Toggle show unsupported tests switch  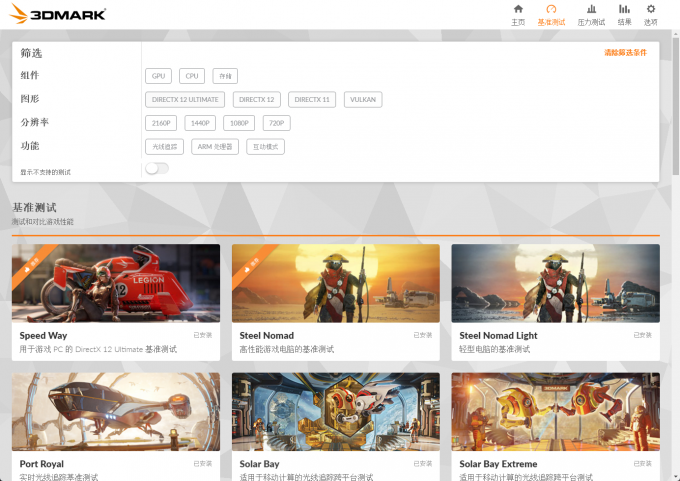pos(157,168)
